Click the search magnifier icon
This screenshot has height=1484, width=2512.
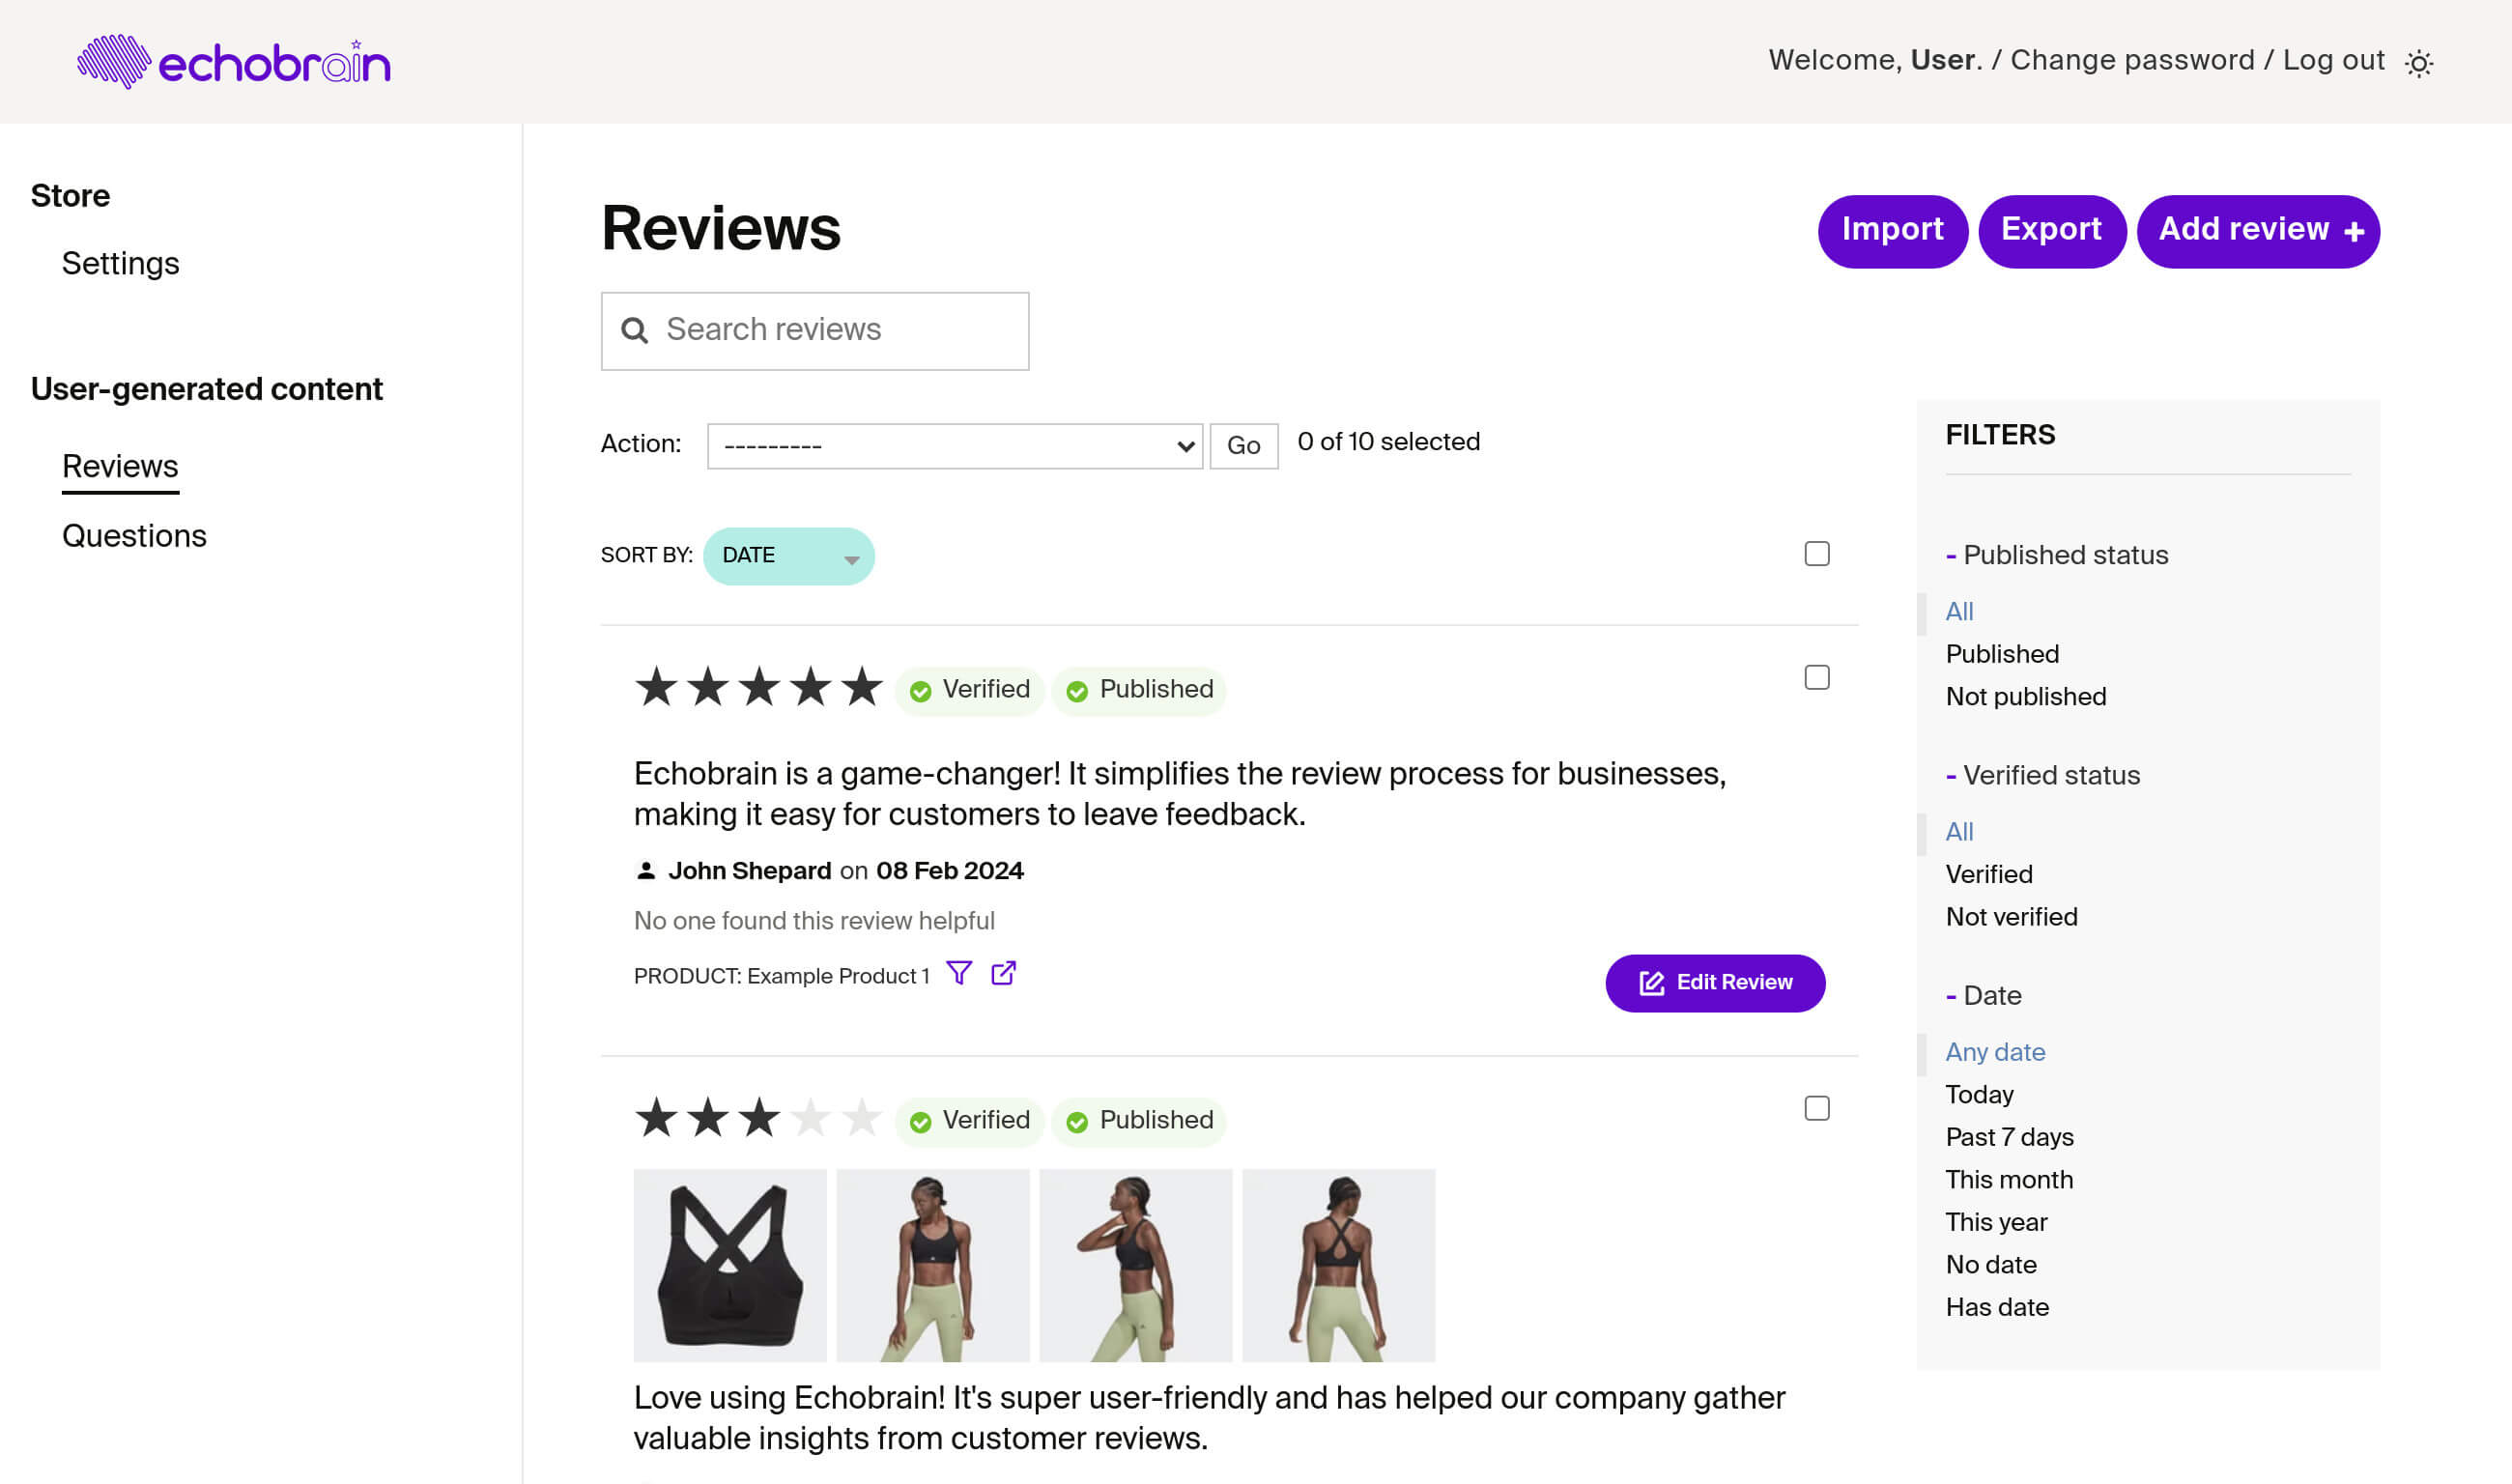click(634, 330)
